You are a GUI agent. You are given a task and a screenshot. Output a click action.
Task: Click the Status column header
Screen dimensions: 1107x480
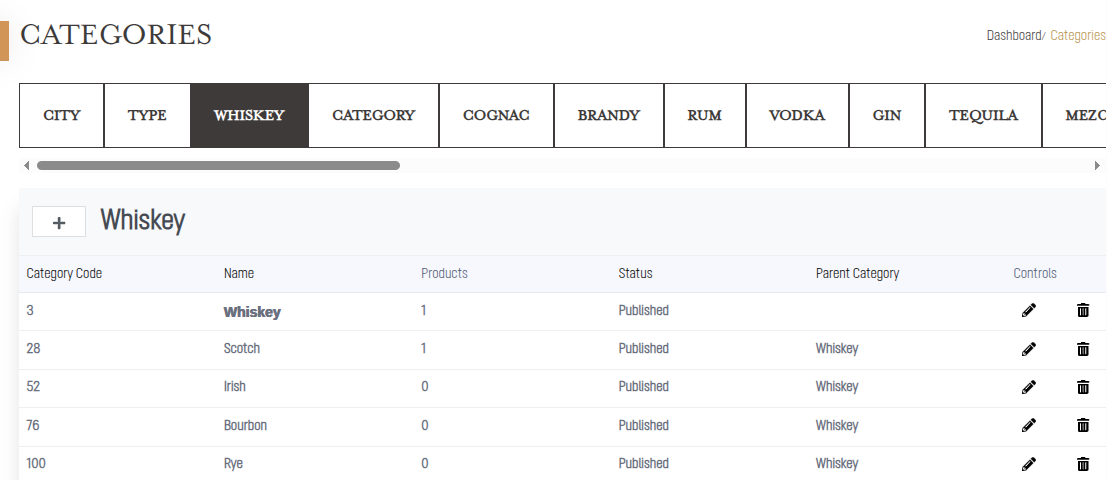[635, 273]
